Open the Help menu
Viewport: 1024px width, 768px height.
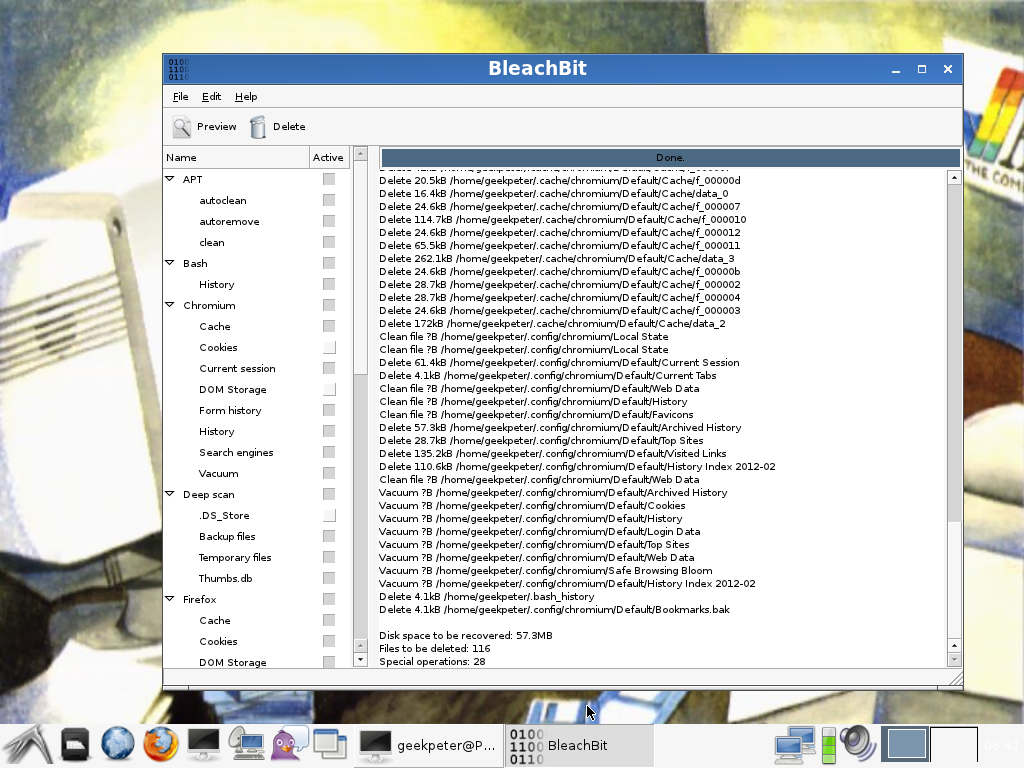pos(246,97)
